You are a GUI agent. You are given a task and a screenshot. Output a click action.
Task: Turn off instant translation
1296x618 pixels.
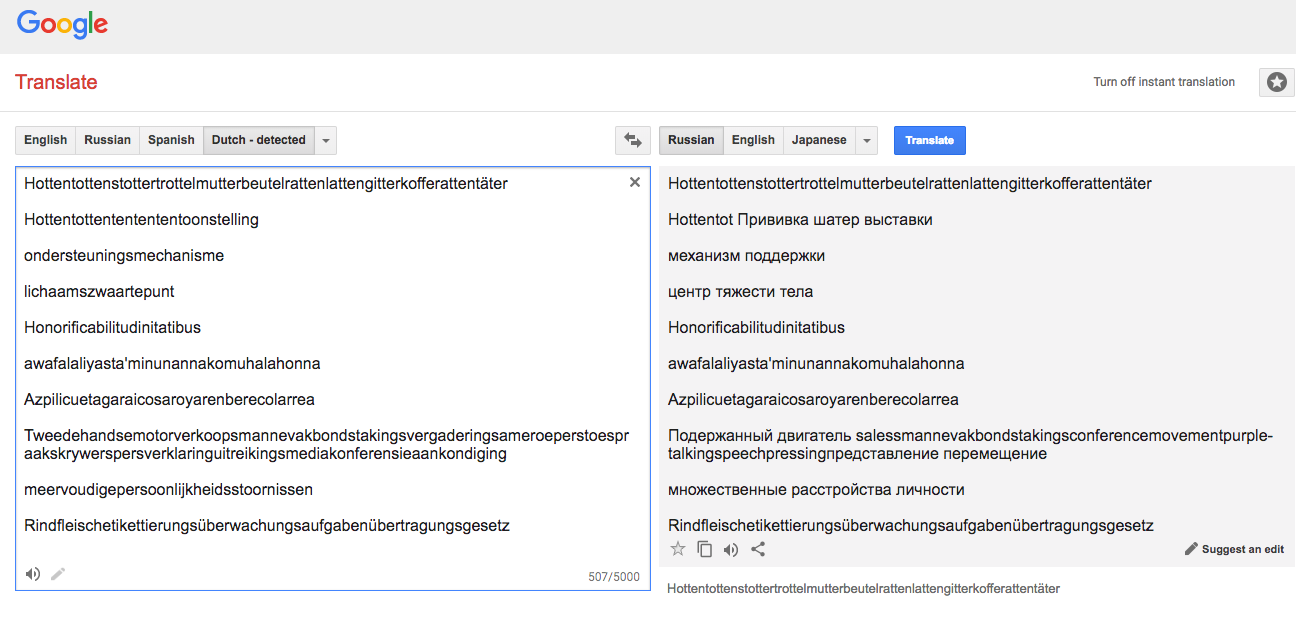1163,82
